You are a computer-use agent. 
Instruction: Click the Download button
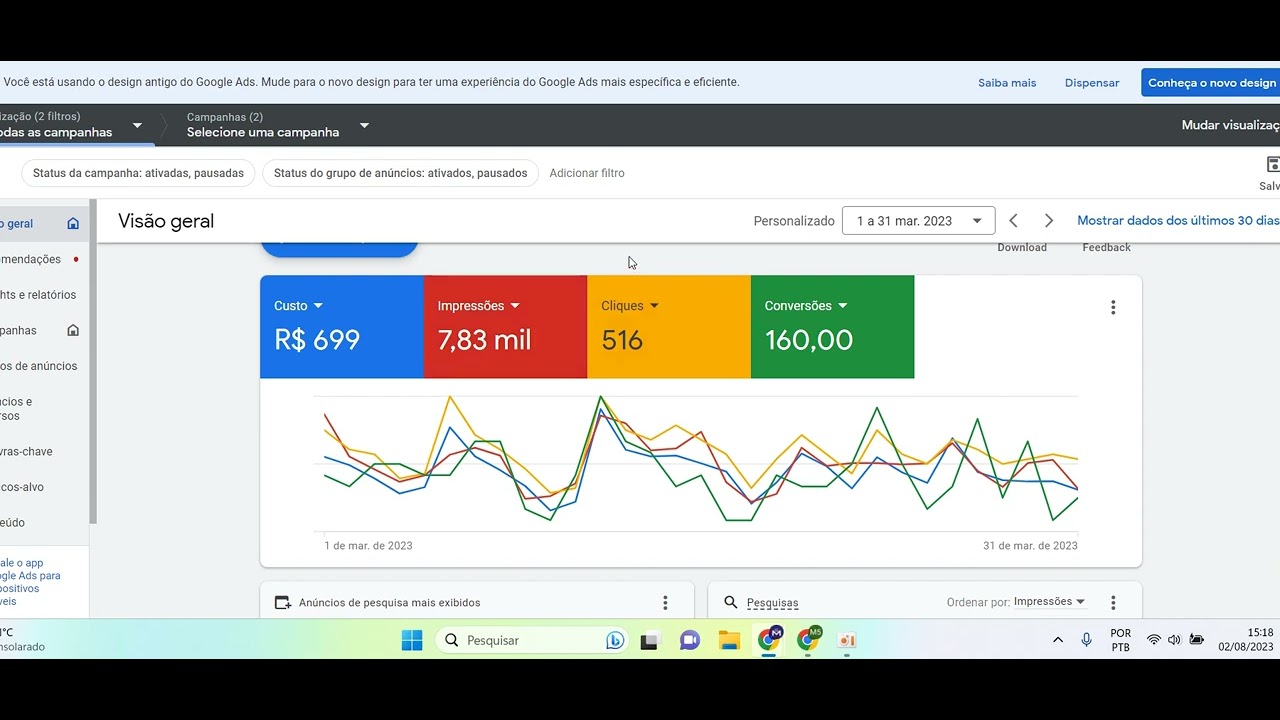1022,247
